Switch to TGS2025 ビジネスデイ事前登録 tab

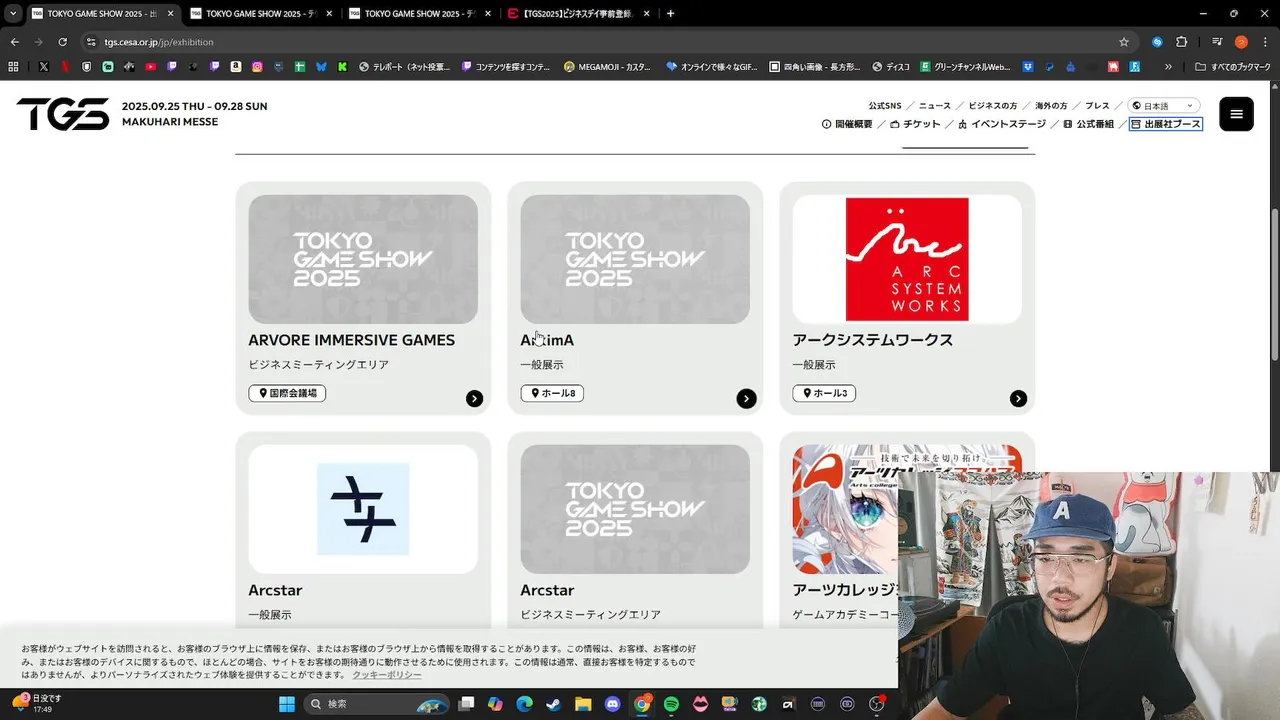point(578,14)
